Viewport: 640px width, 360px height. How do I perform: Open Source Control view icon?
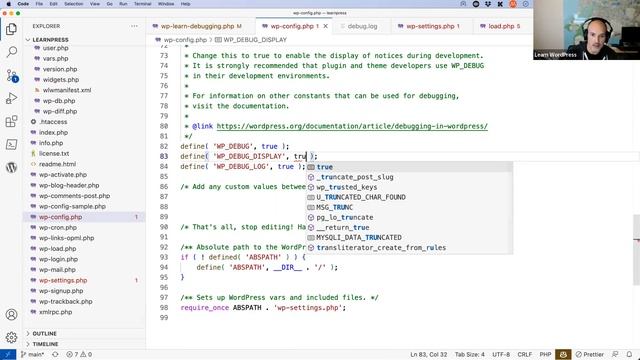pos(11,75)
